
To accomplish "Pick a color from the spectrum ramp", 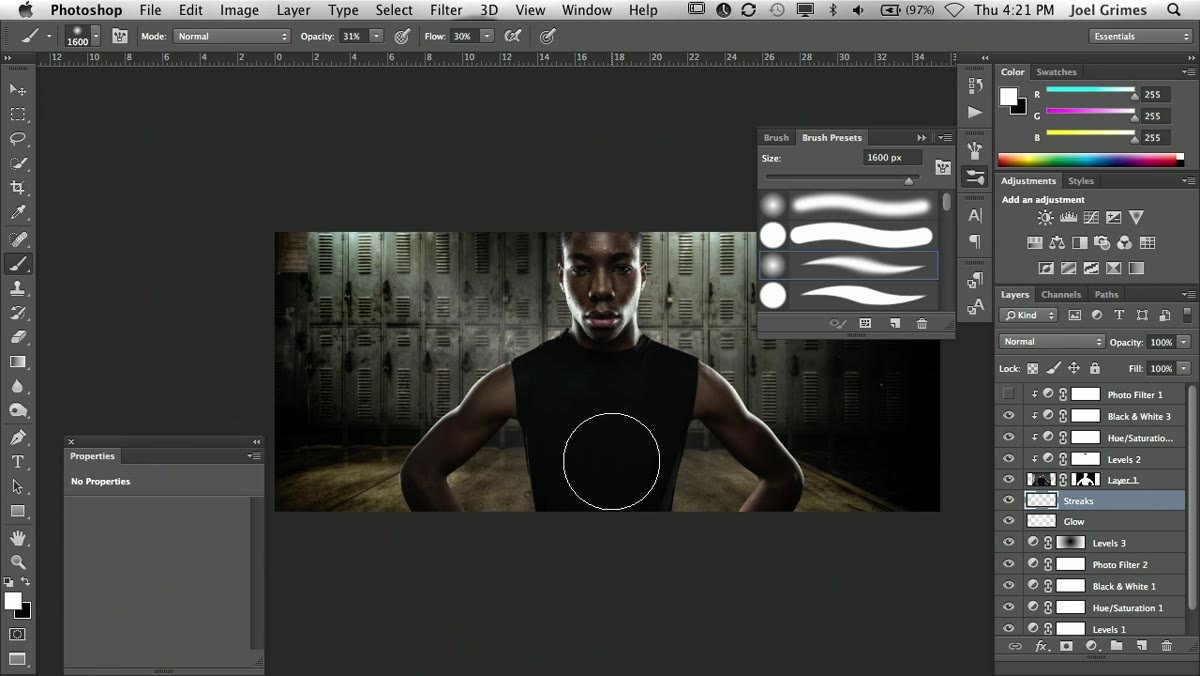I will (x=1090, y=159).
